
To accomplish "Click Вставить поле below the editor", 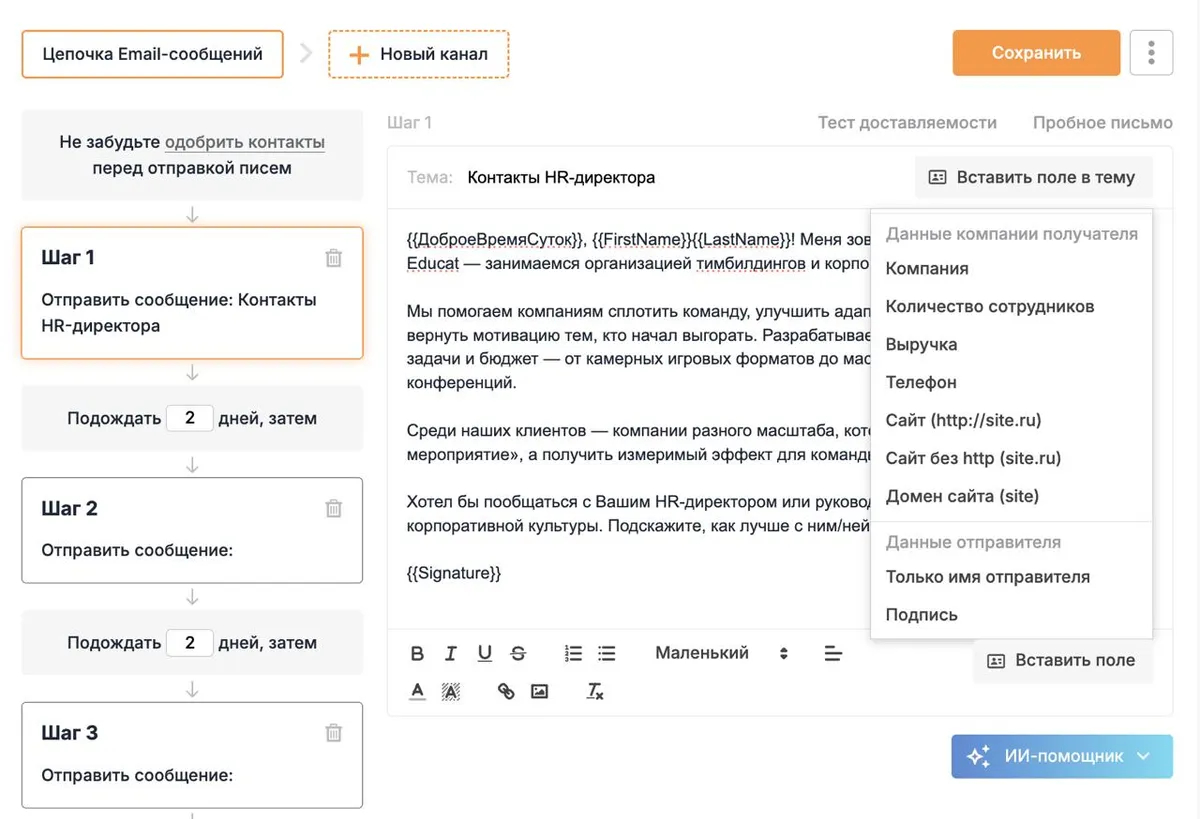I will (1062, 660).
